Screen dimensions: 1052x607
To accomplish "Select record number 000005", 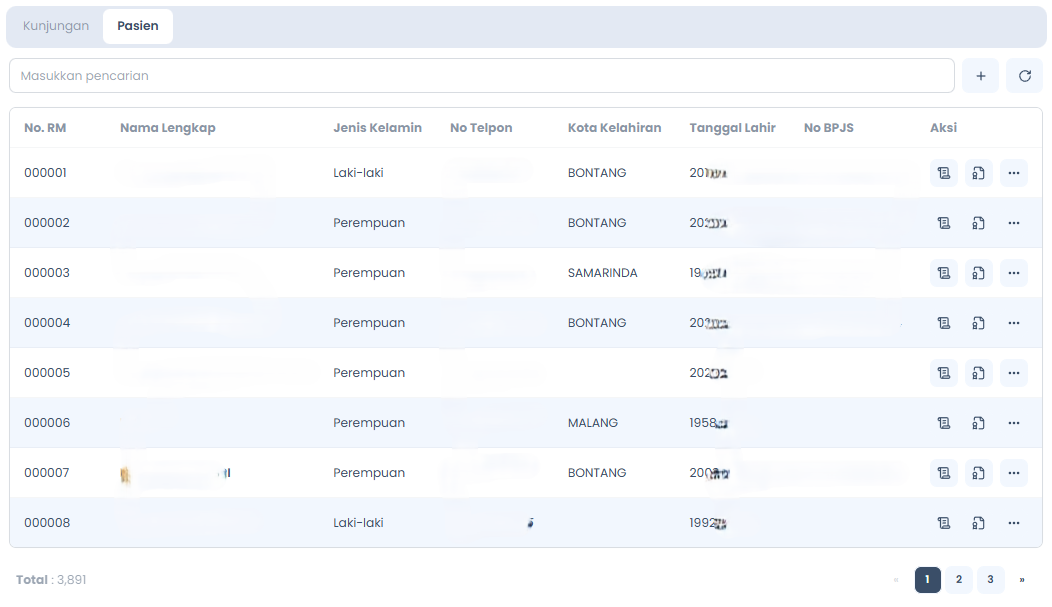I will point(47,373).
